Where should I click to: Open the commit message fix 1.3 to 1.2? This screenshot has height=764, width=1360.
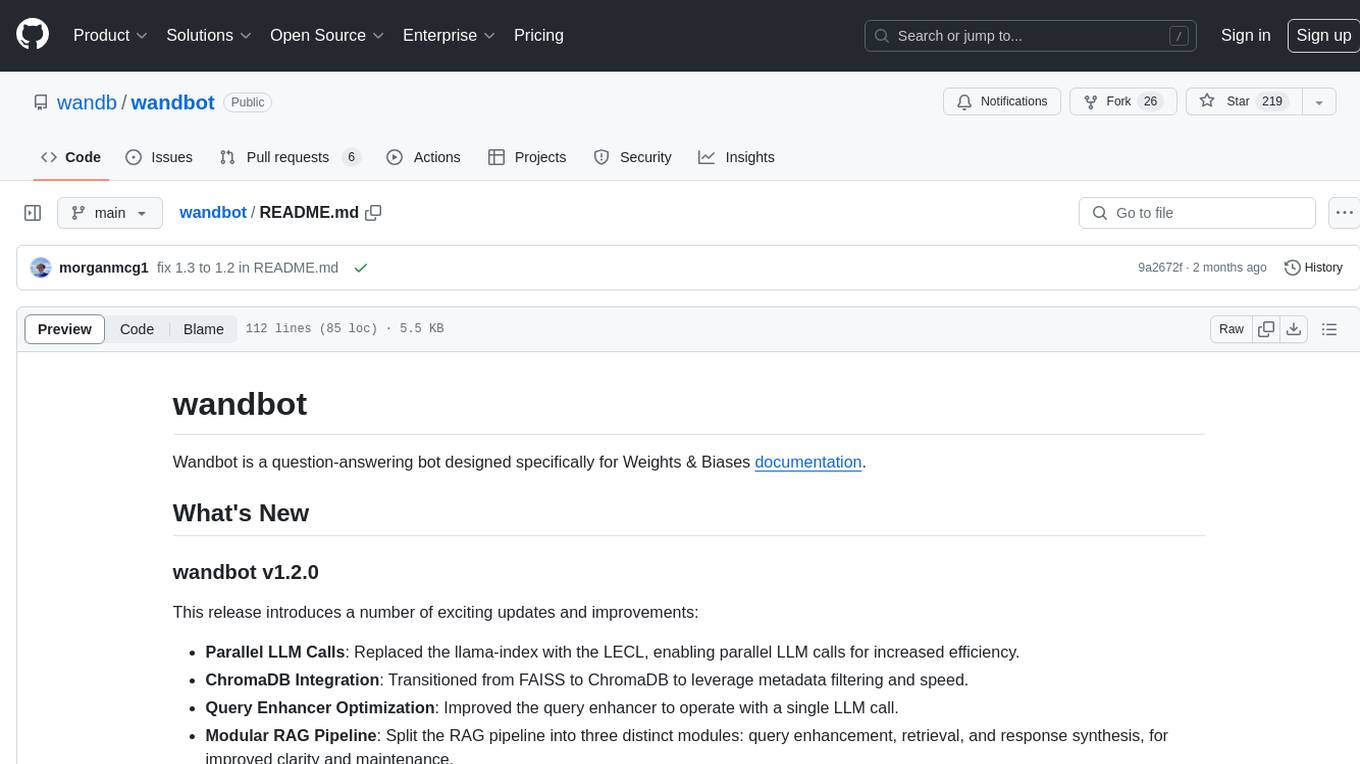point(248,268)
